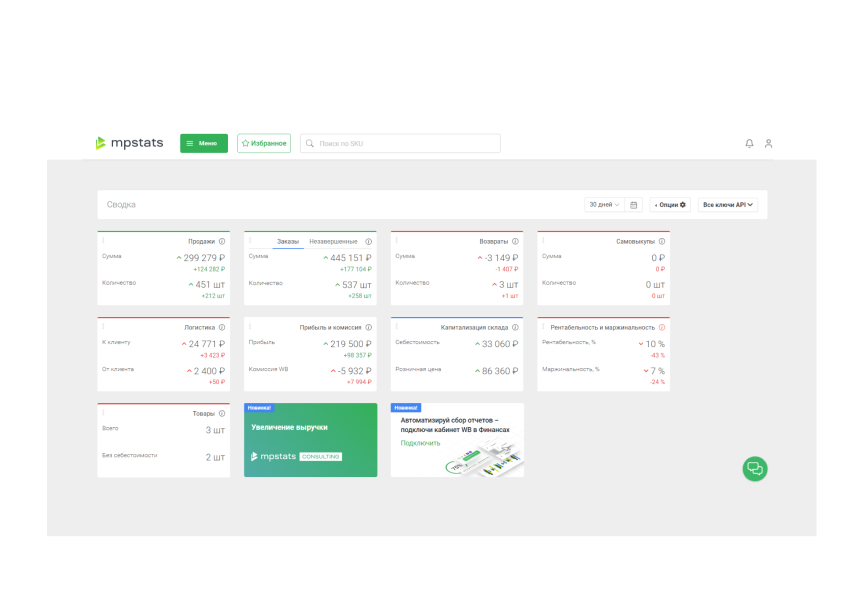The height and width of the screenshot is (600, 864).
Task: Click info icon next to Продажи
Action: tap(222, 241)
